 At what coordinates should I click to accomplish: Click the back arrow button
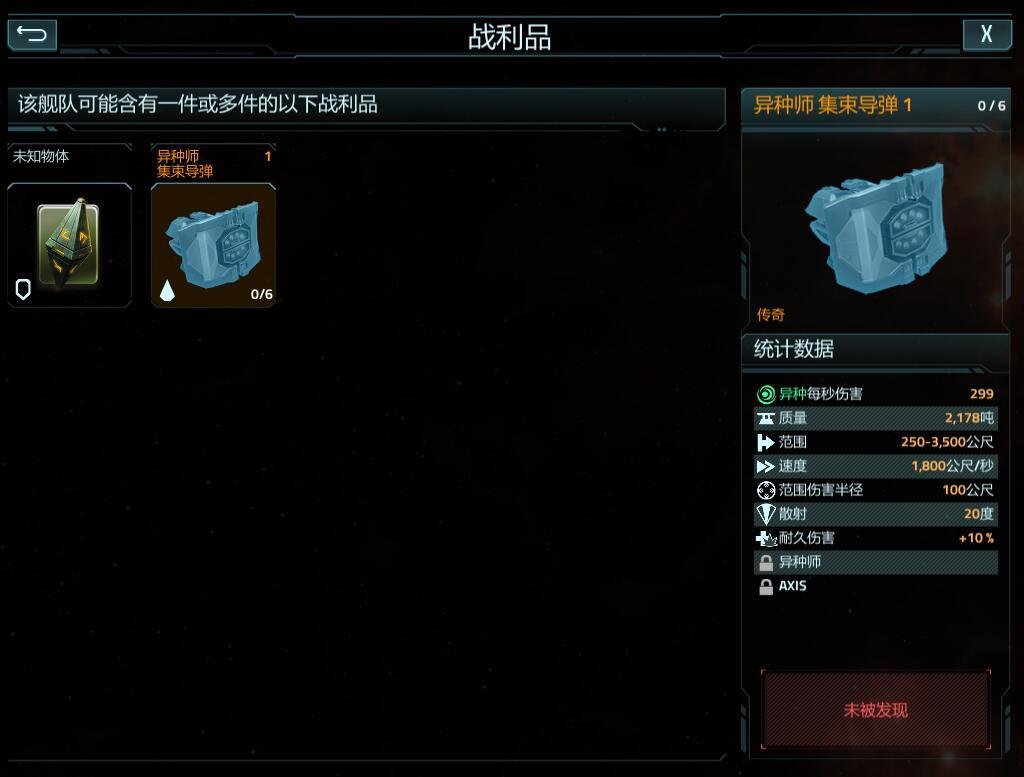tap(32, 34)
